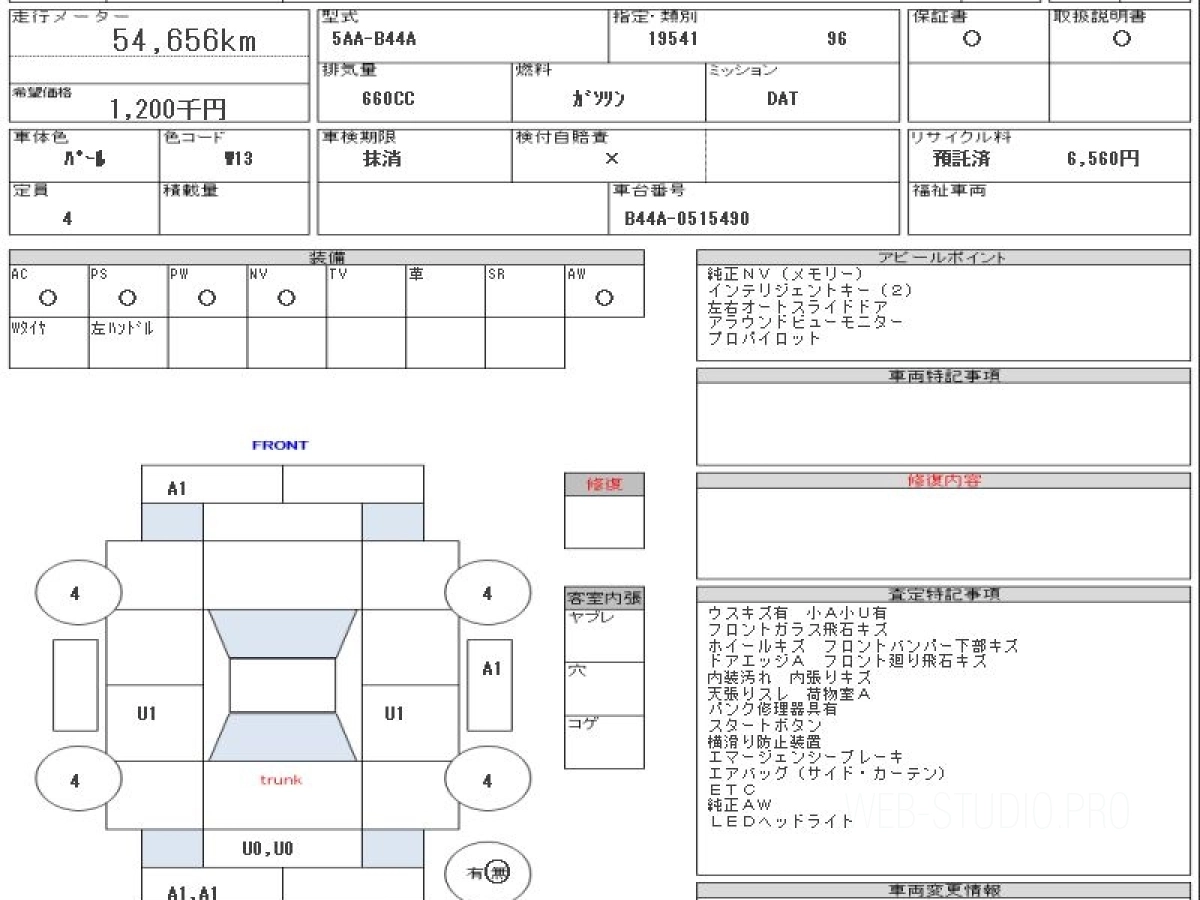Viewport: 1200px width, 900px height.
Task: Select the 左ハンドル equipment cell
Action: point(128,342)
